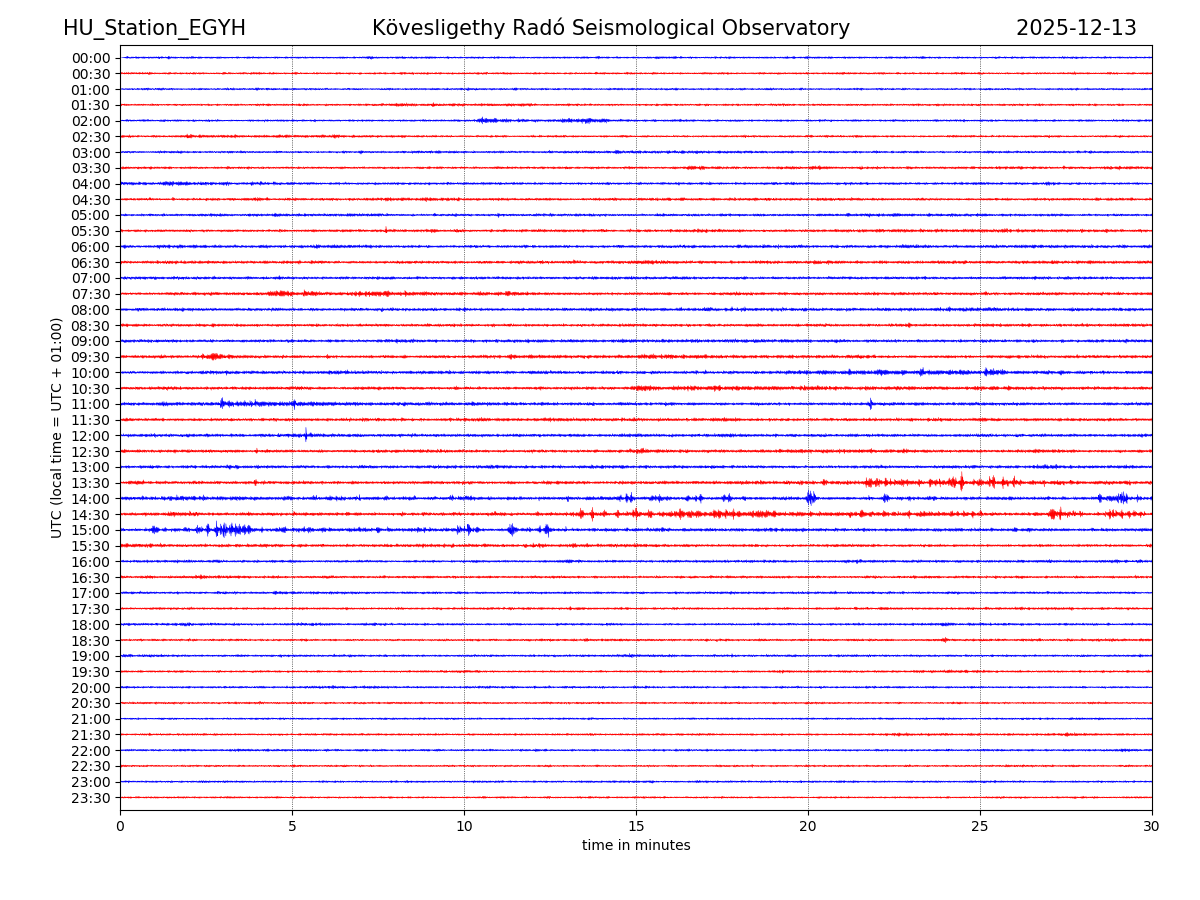Click the vertical UTC local time axis label
1200x900 pixels.
click(57, 427)
